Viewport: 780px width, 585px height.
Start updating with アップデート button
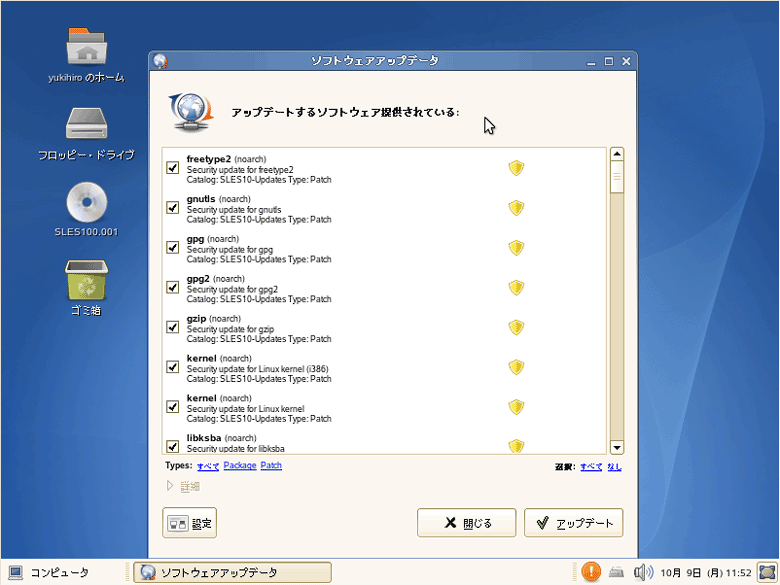574,523
